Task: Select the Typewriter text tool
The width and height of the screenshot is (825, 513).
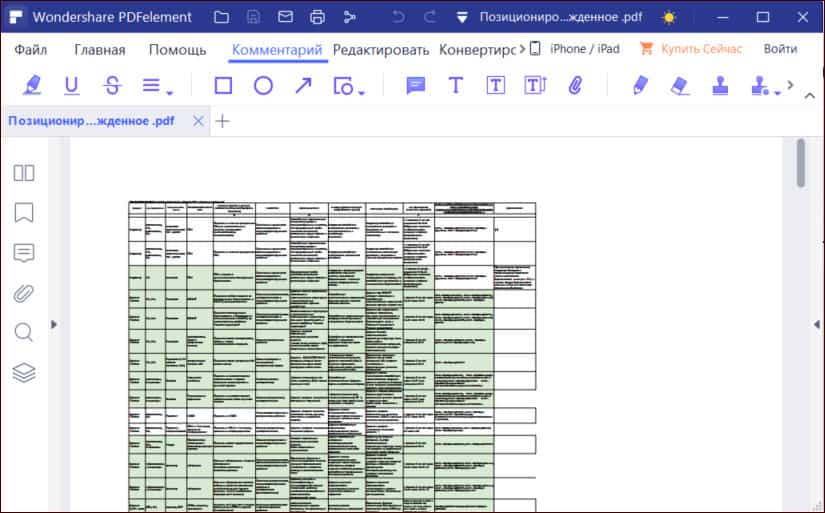Action: coord(456,85)
